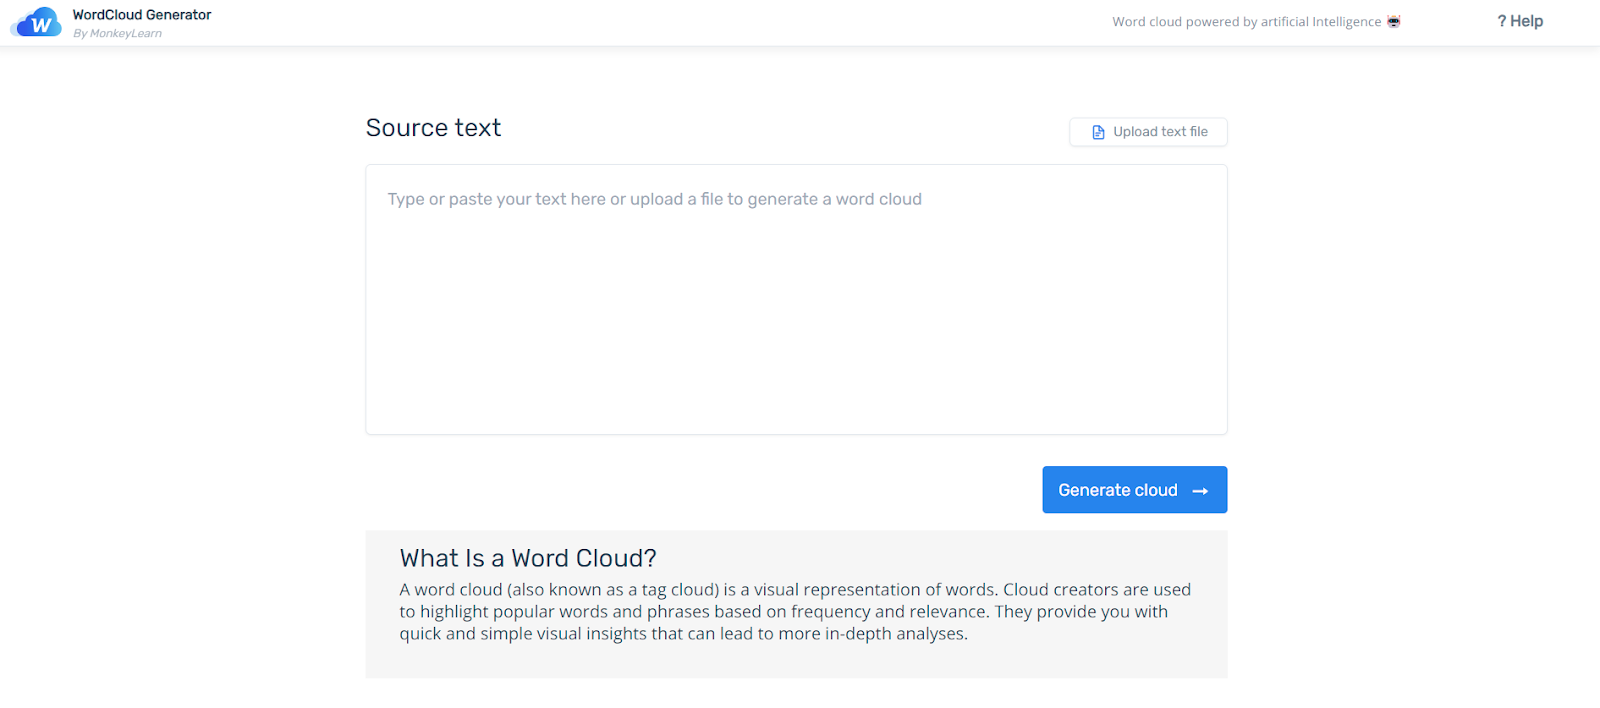Click the blue WordCloud cloud logo
This screenshot has width=1600, height=708.
pos(37,23)
